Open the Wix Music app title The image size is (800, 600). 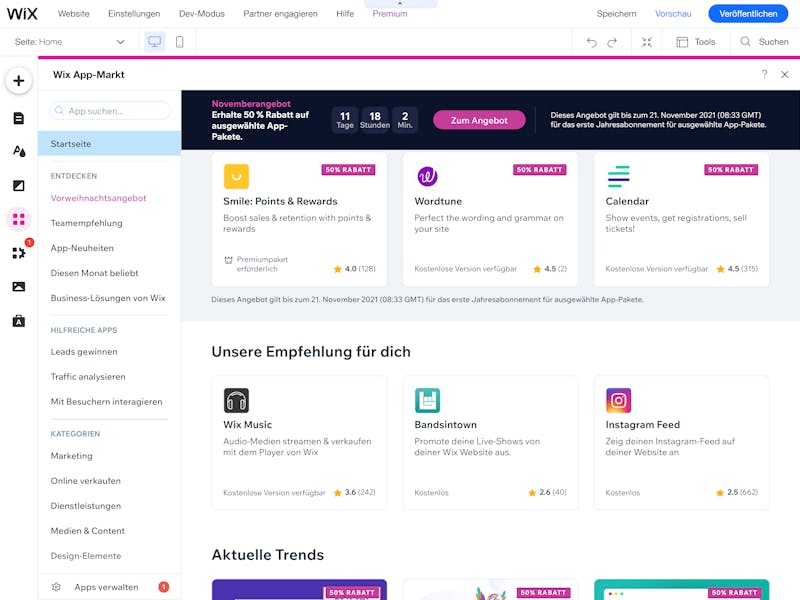(x=247, y=424)
